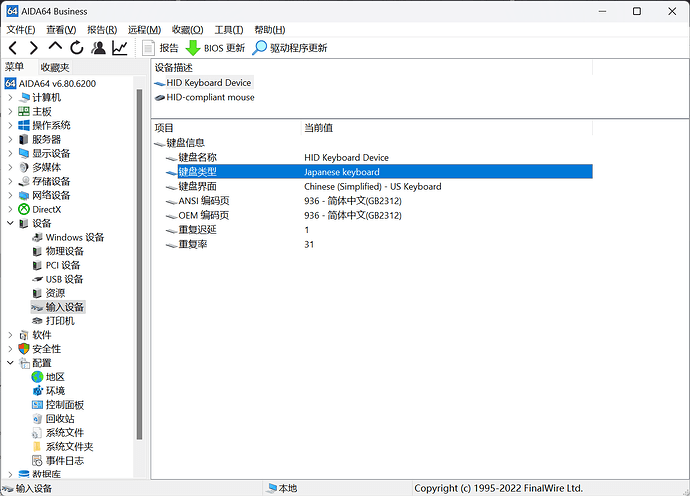
Task: Open the 查看(V) menu
Action: (x=61, y=30)
